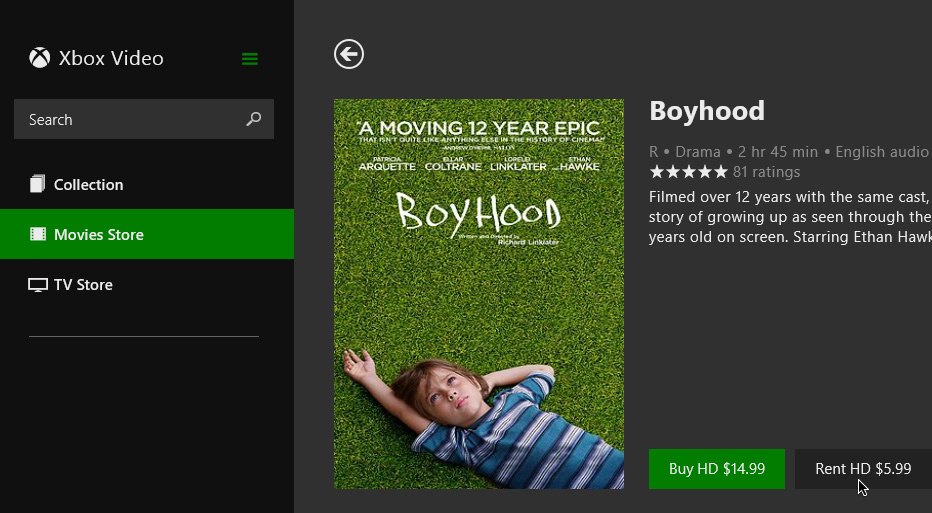Click the Drama genre label
Viewport: 932px width, 513px height.
tap(698, 152)
